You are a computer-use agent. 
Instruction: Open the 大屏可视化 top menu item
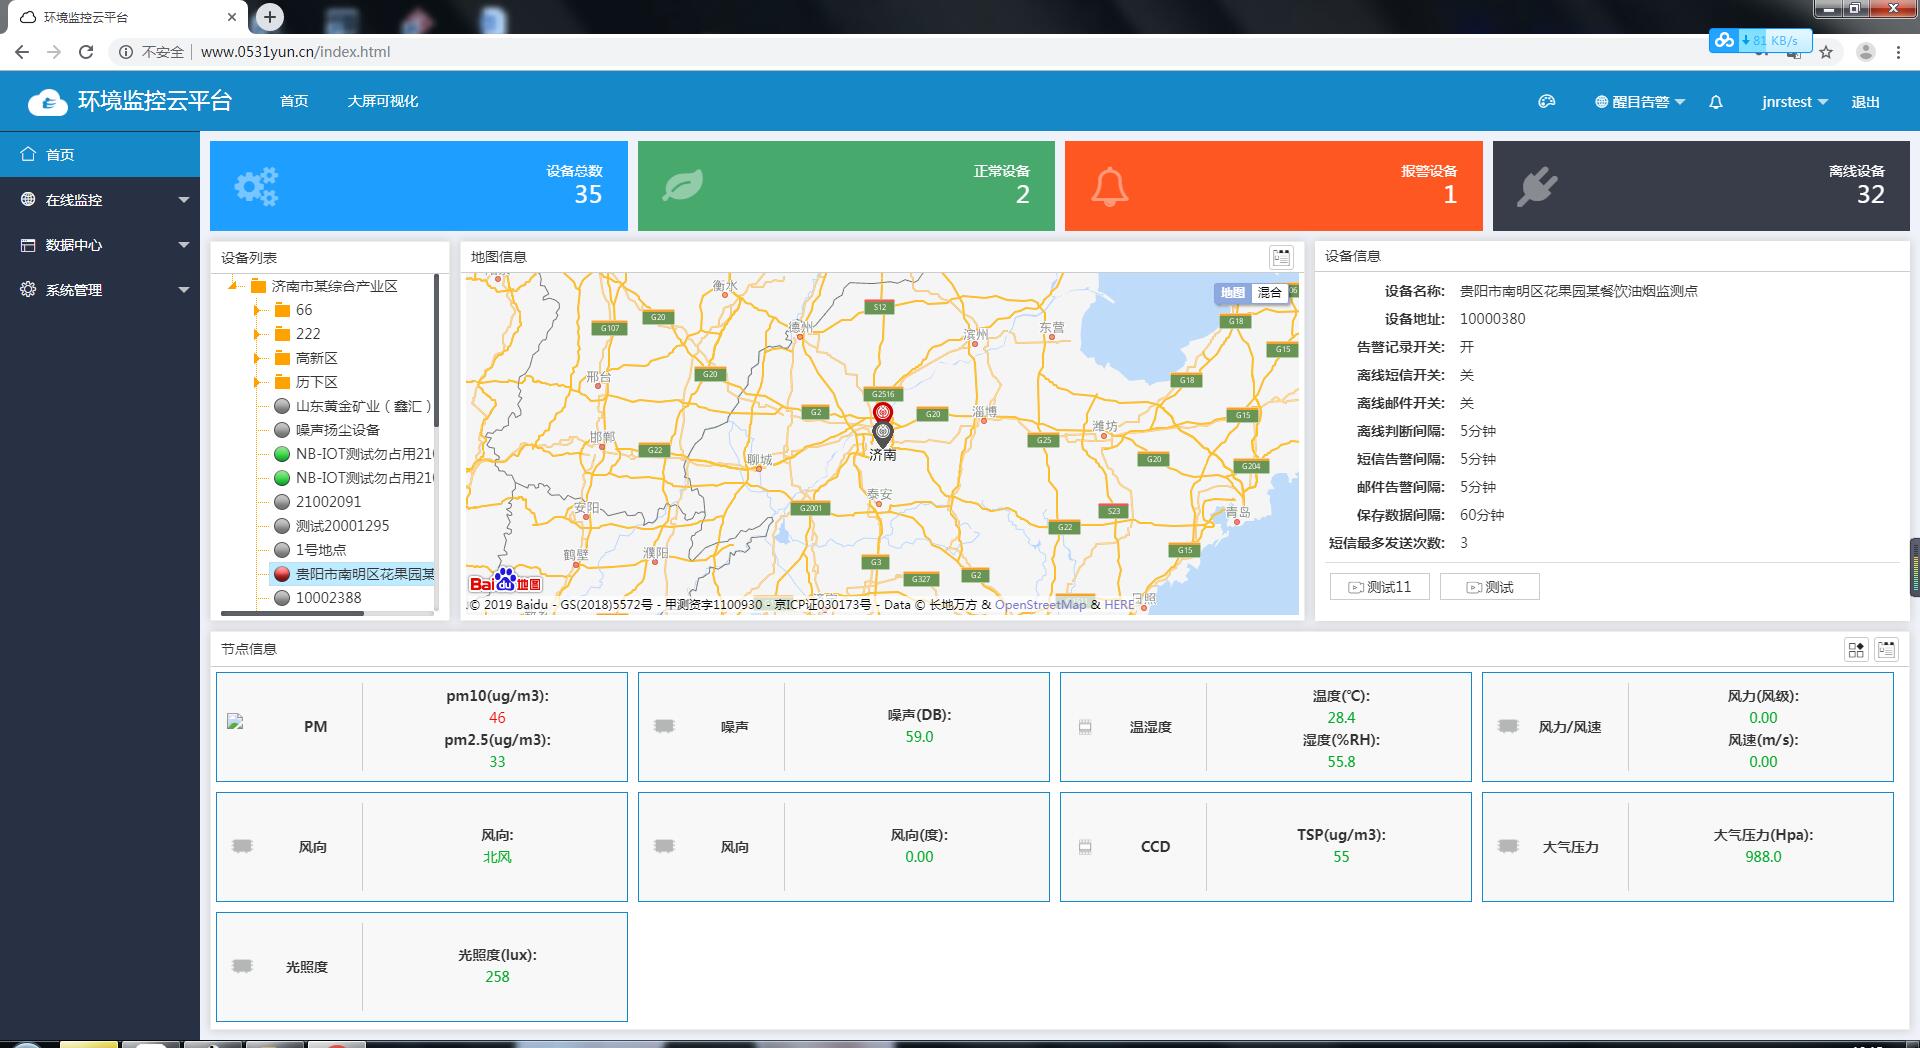(x=383, y=101)
